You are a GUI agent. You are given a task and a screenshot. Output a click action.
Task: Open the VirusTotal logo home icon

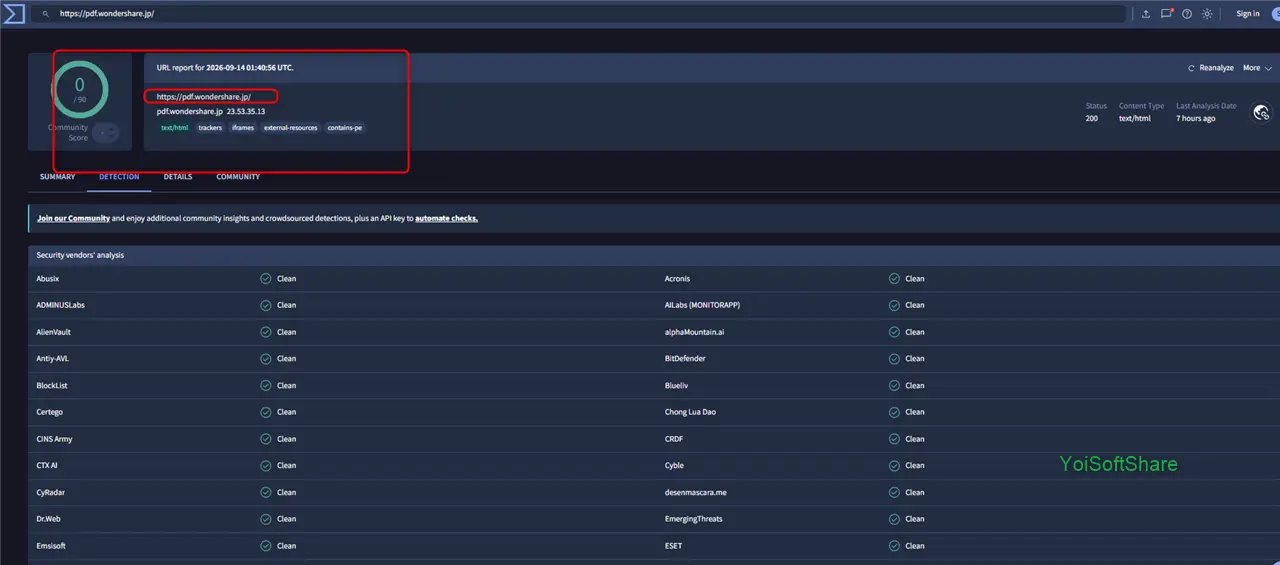pyautogui.click(x=13, y=13)
